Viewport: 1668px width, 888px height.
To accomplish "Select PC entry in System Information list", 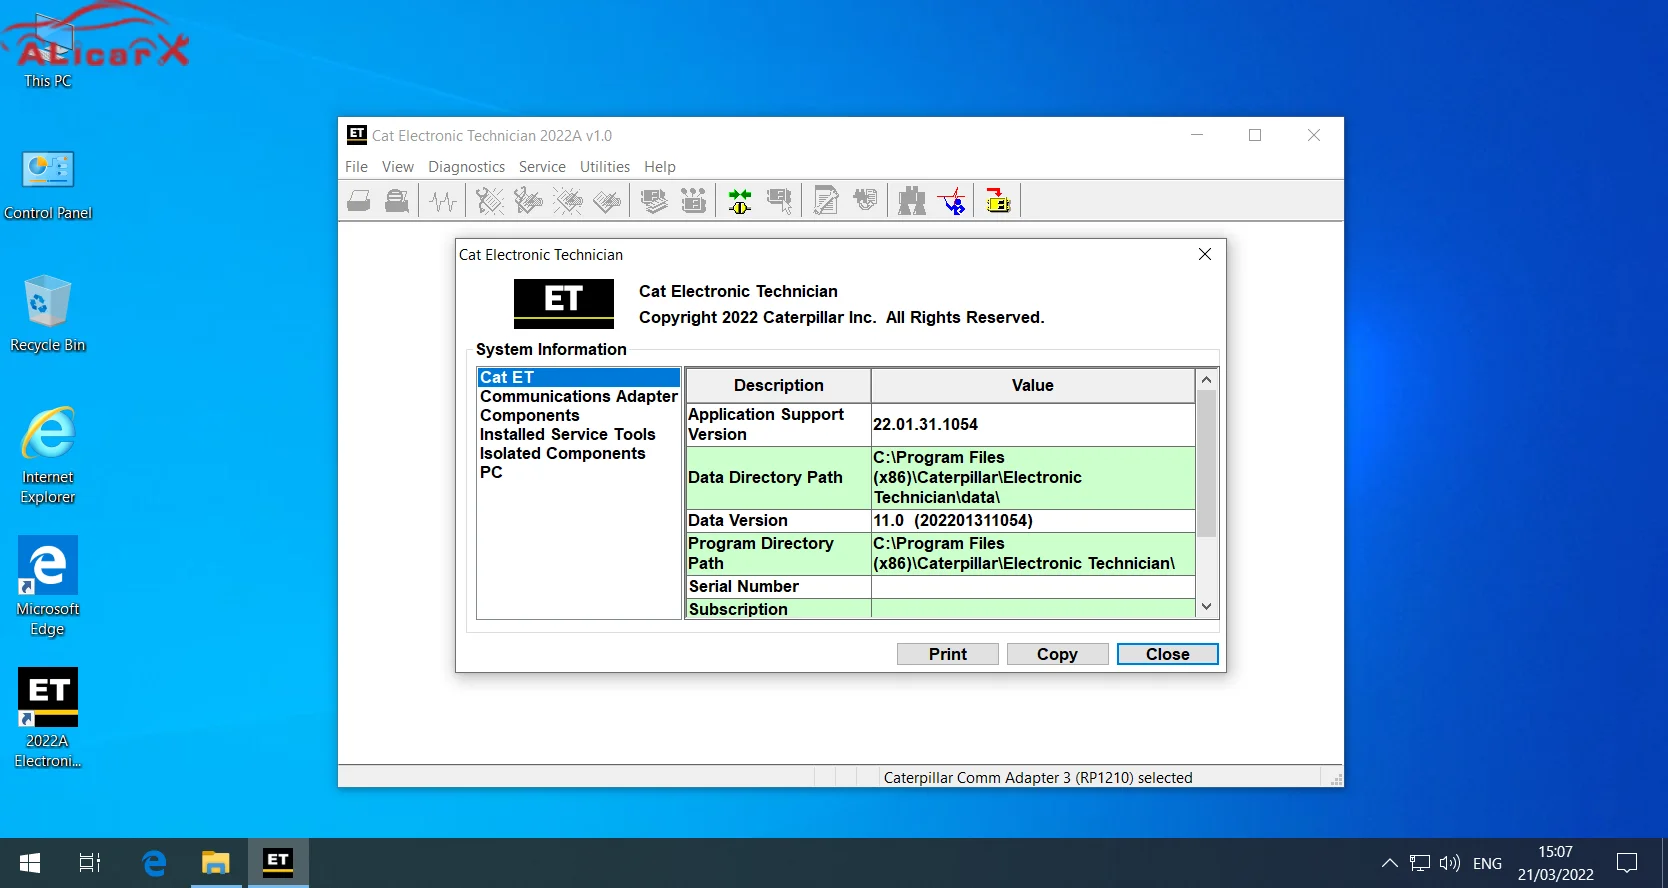I will tap(491, 472).
